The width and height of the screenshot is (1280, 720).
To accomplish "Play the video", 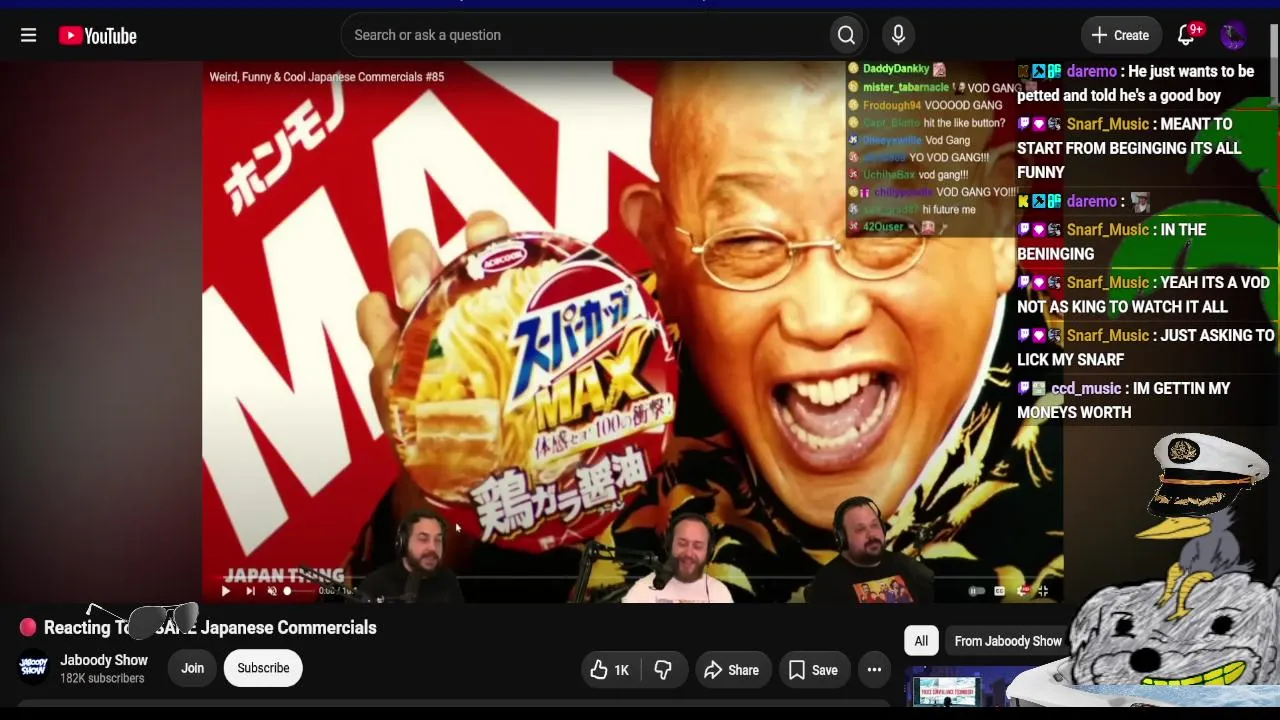I will coord(225,591).
